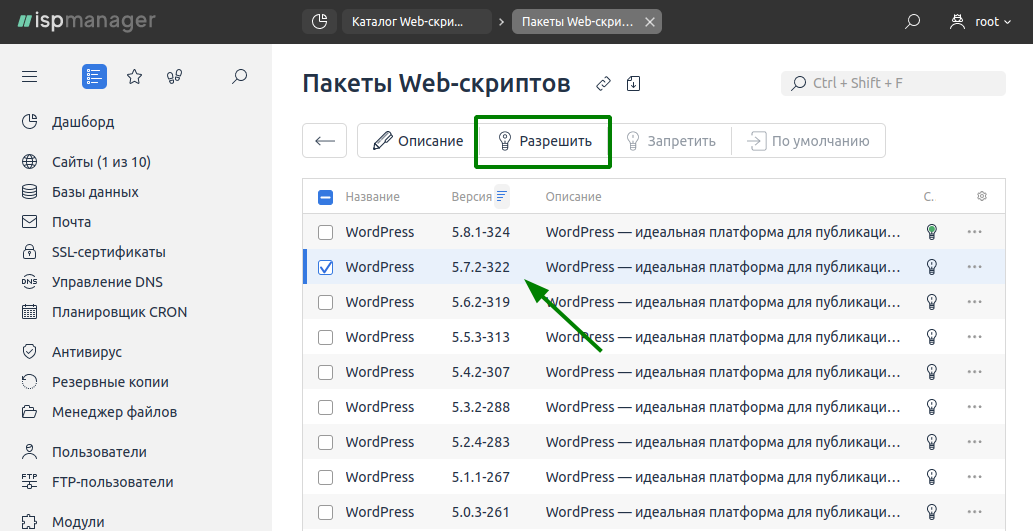Focus the Ctrl + Shift + F search field

[893, 83]
